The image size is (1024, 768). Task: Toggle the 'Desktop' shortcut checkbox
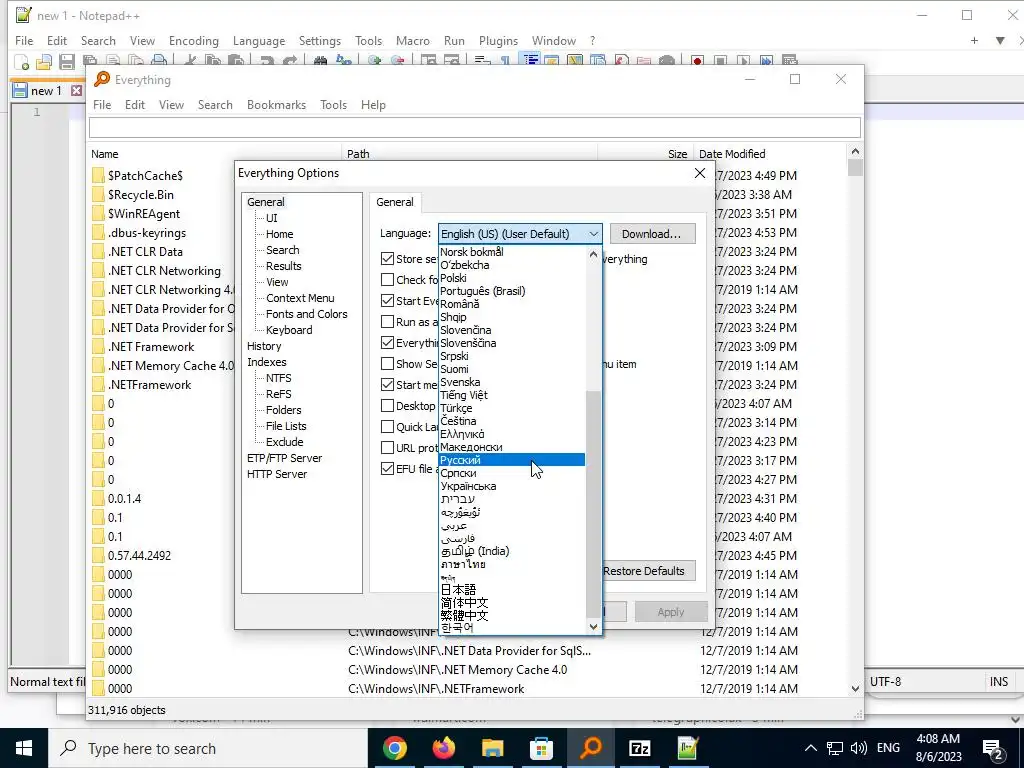(x=387, y=406)
